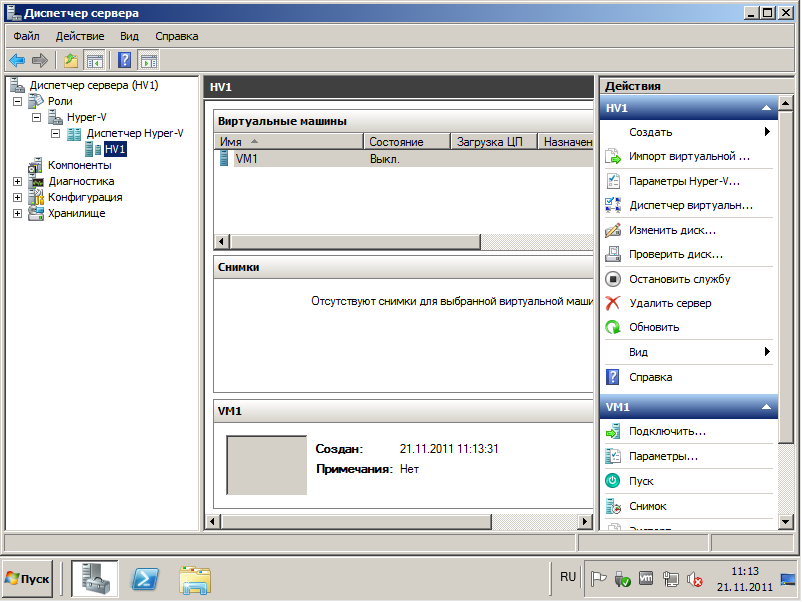Open the Вид menu in the menu bar

pos(129,36)
